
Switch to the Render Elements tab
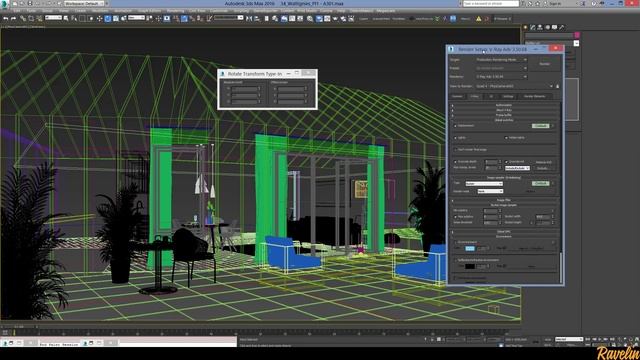point(535,96)
